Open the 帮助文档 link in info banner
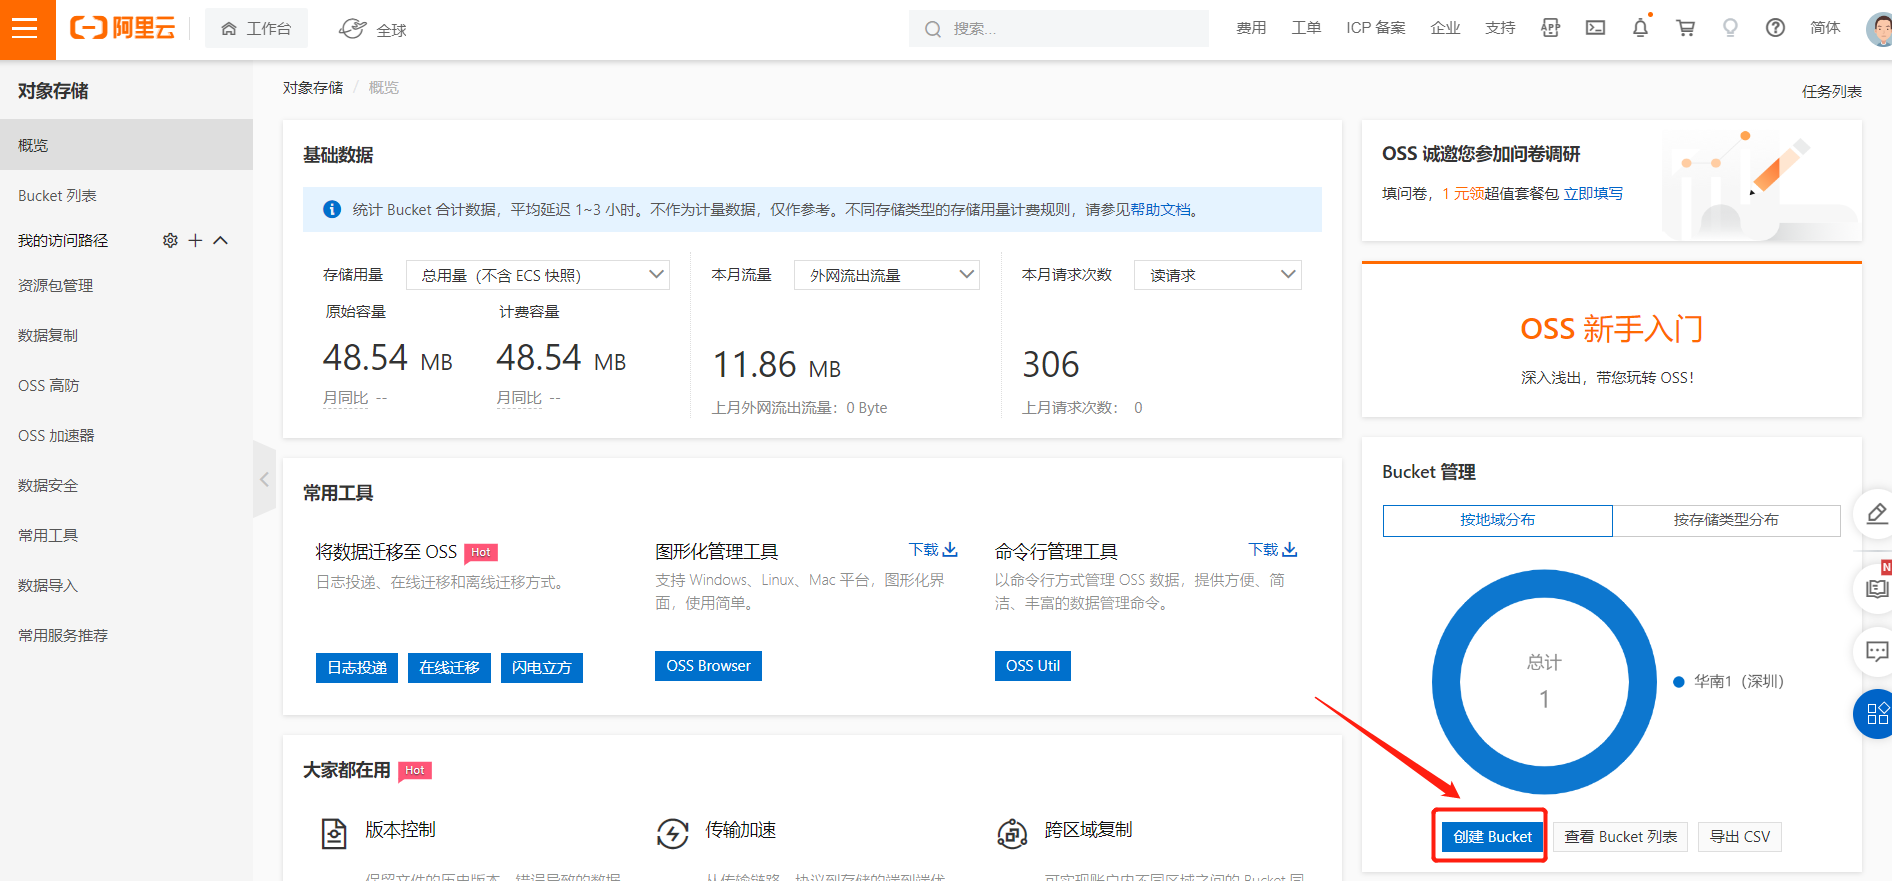 coord(1161,209)
